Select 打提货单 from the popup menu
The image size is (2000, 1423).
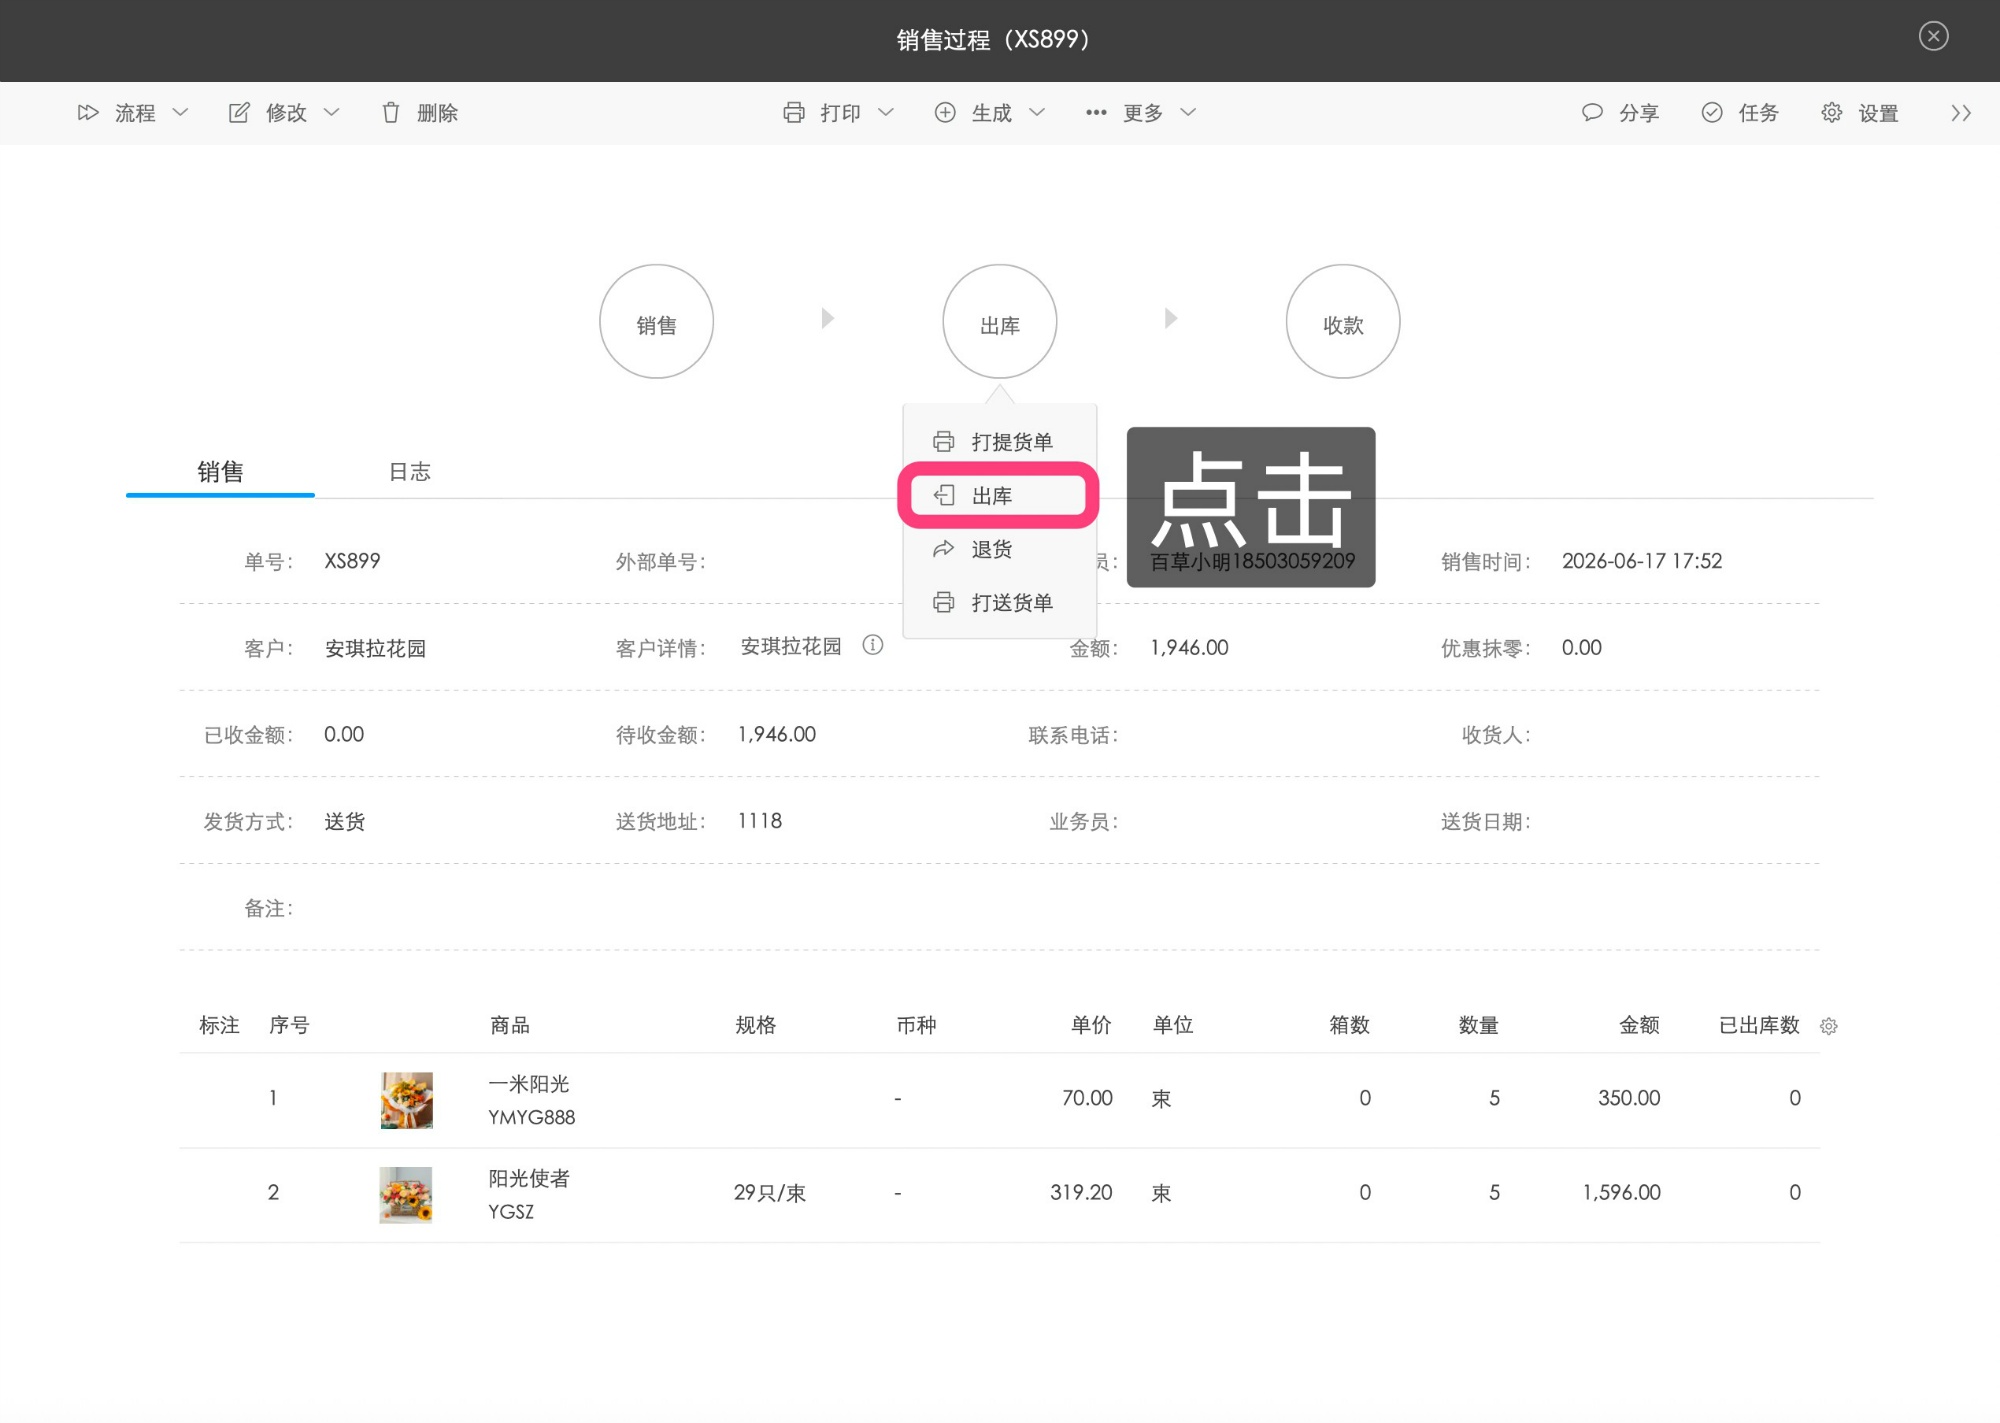[x=999, y=442]
